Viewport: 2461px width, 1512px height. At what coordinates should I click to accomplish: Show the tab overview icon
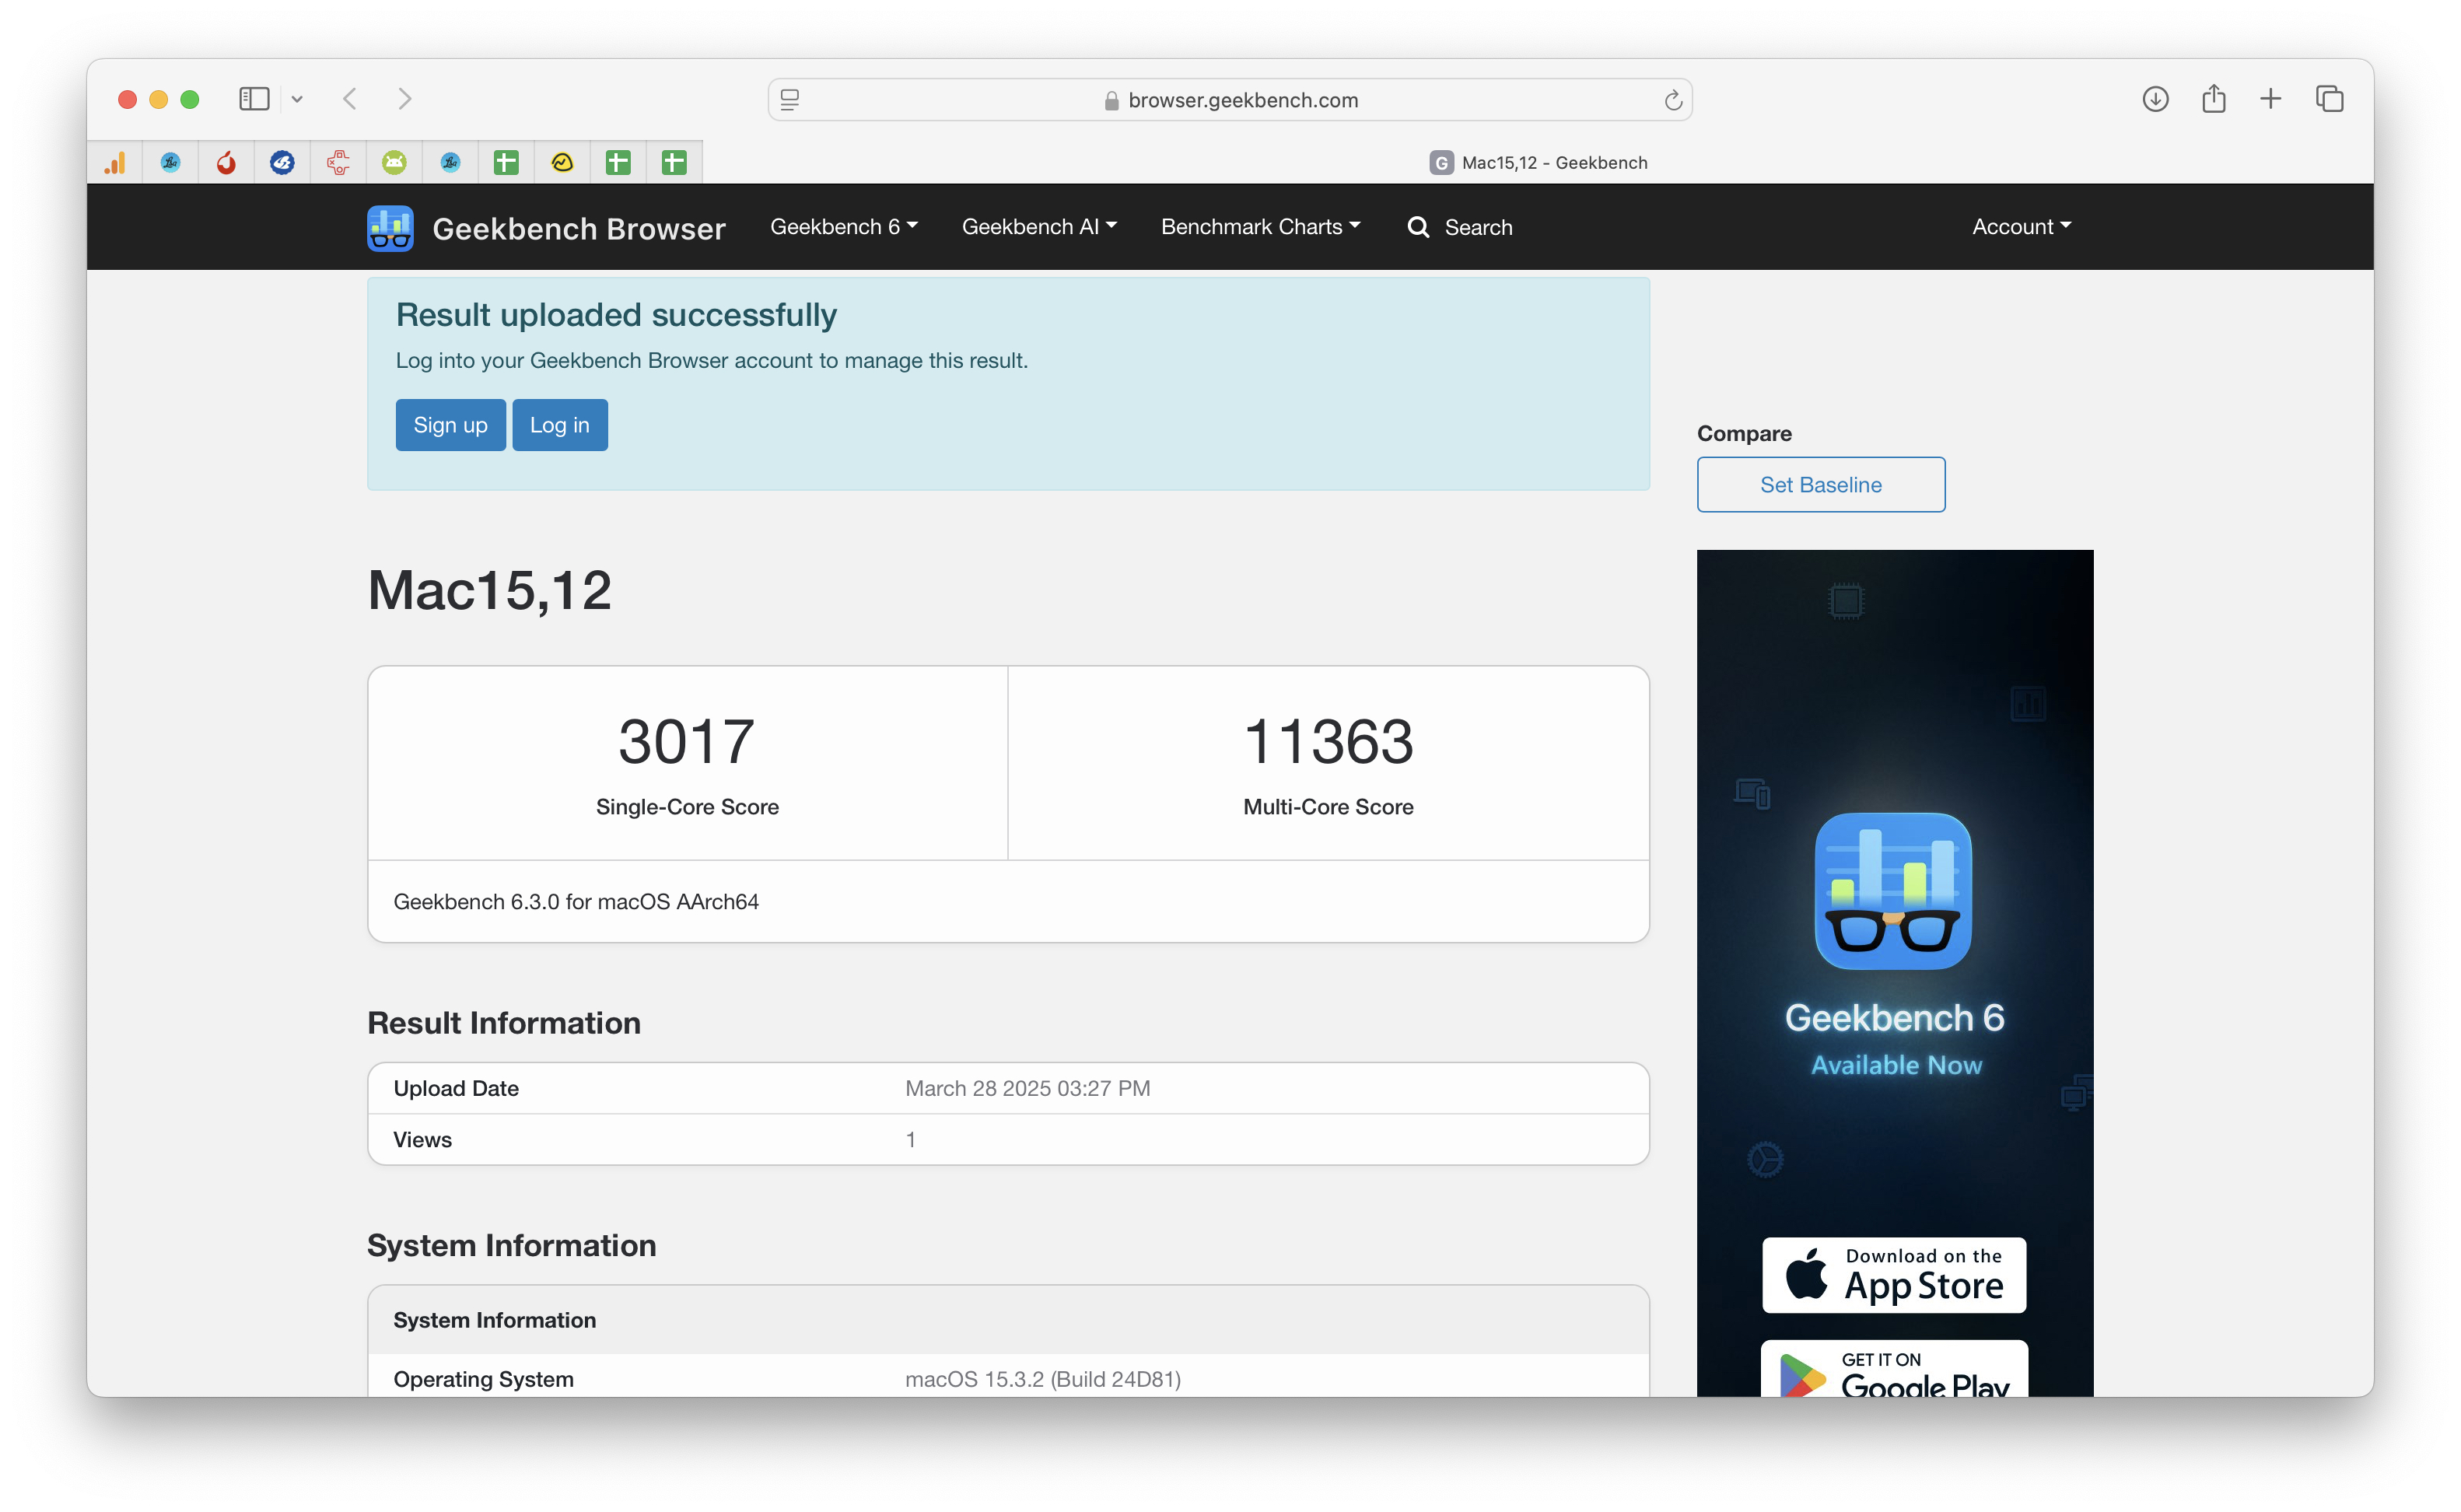point(2329,99)
